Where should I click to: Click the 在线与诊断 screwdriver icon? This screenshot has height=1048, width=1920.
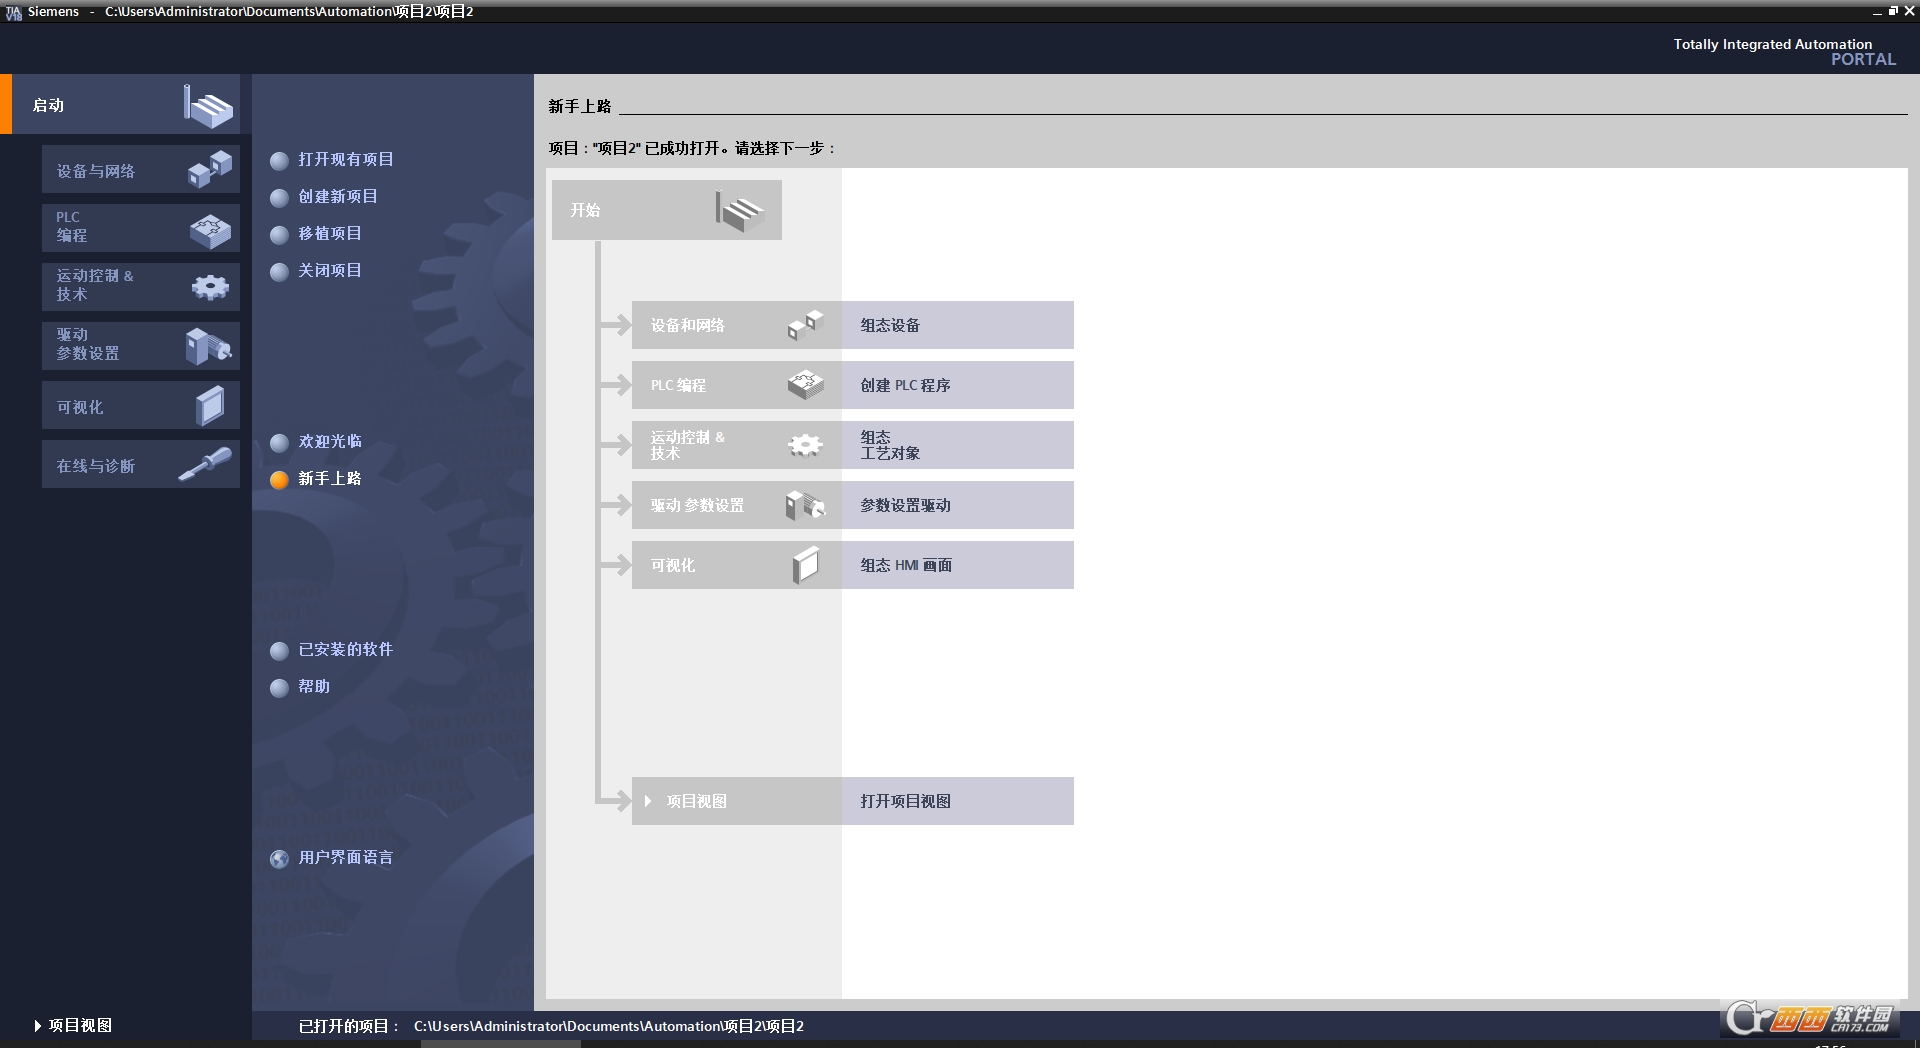pyautogui.click(x=205, y=464)
